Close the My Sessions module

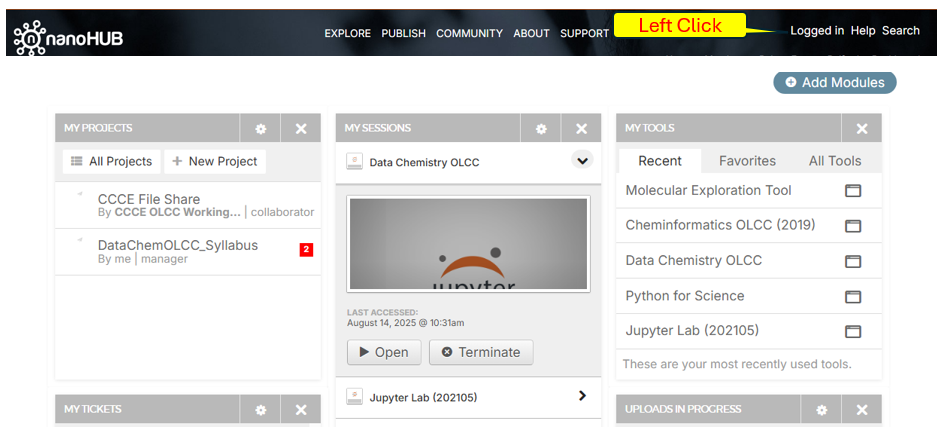click(582, 129)
